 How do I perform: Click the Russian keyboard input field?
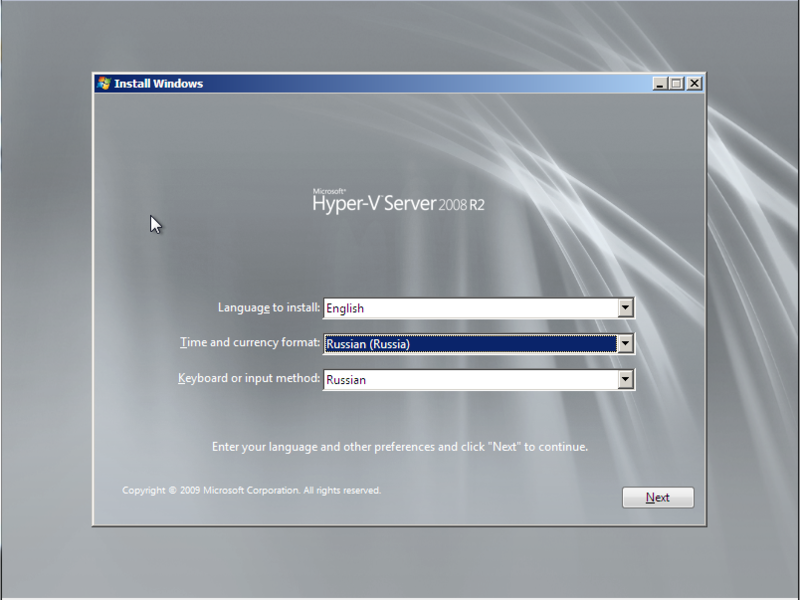(450, 379)
